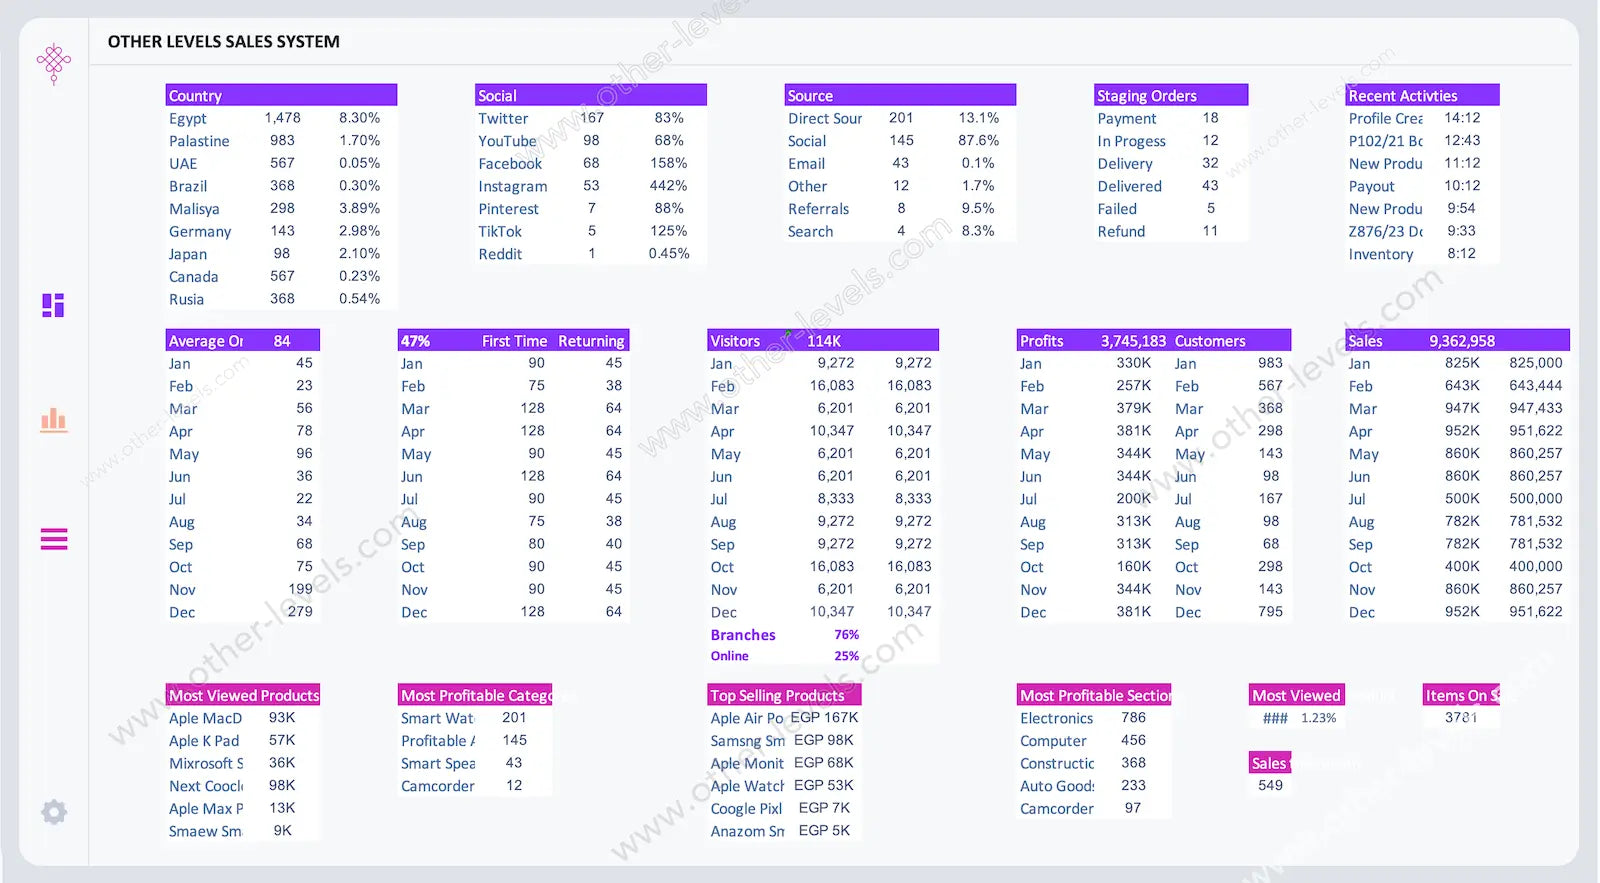Open the orange bar chart icon
This screenshot has width=1600, height=883.
click(54, 419)
